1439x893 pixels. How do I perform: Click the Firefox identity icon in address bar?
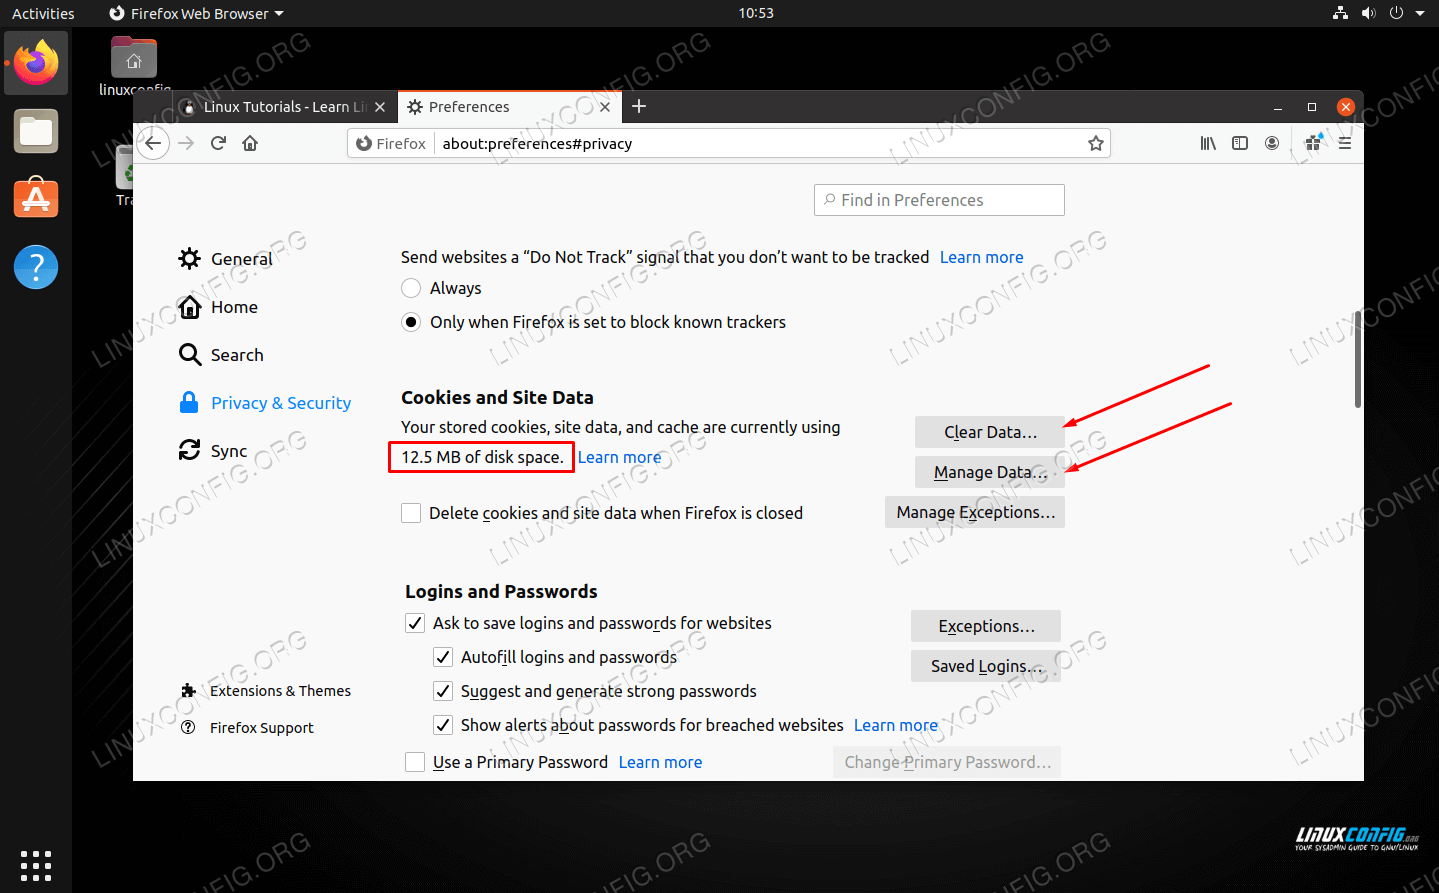pyautogui.click(x=391, y=143)
